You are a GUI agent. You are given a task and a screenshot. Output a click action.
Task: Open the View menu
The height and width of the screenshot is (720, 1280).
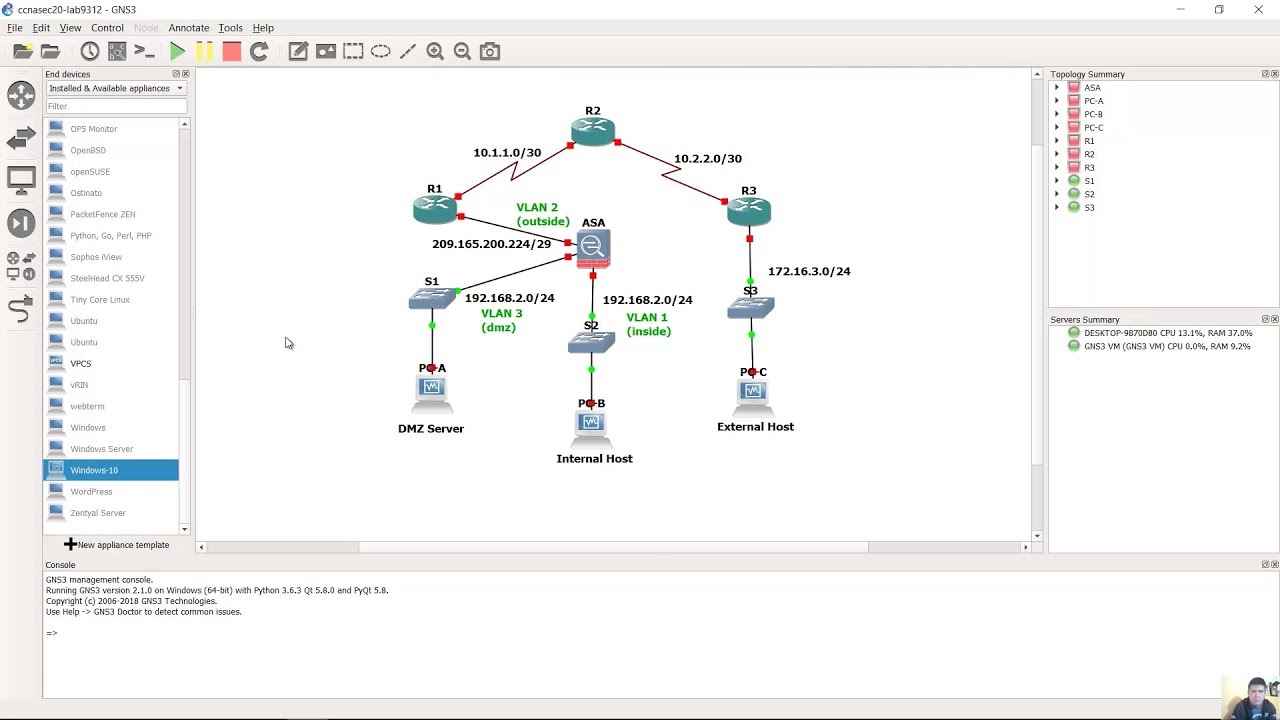[70, 28]
